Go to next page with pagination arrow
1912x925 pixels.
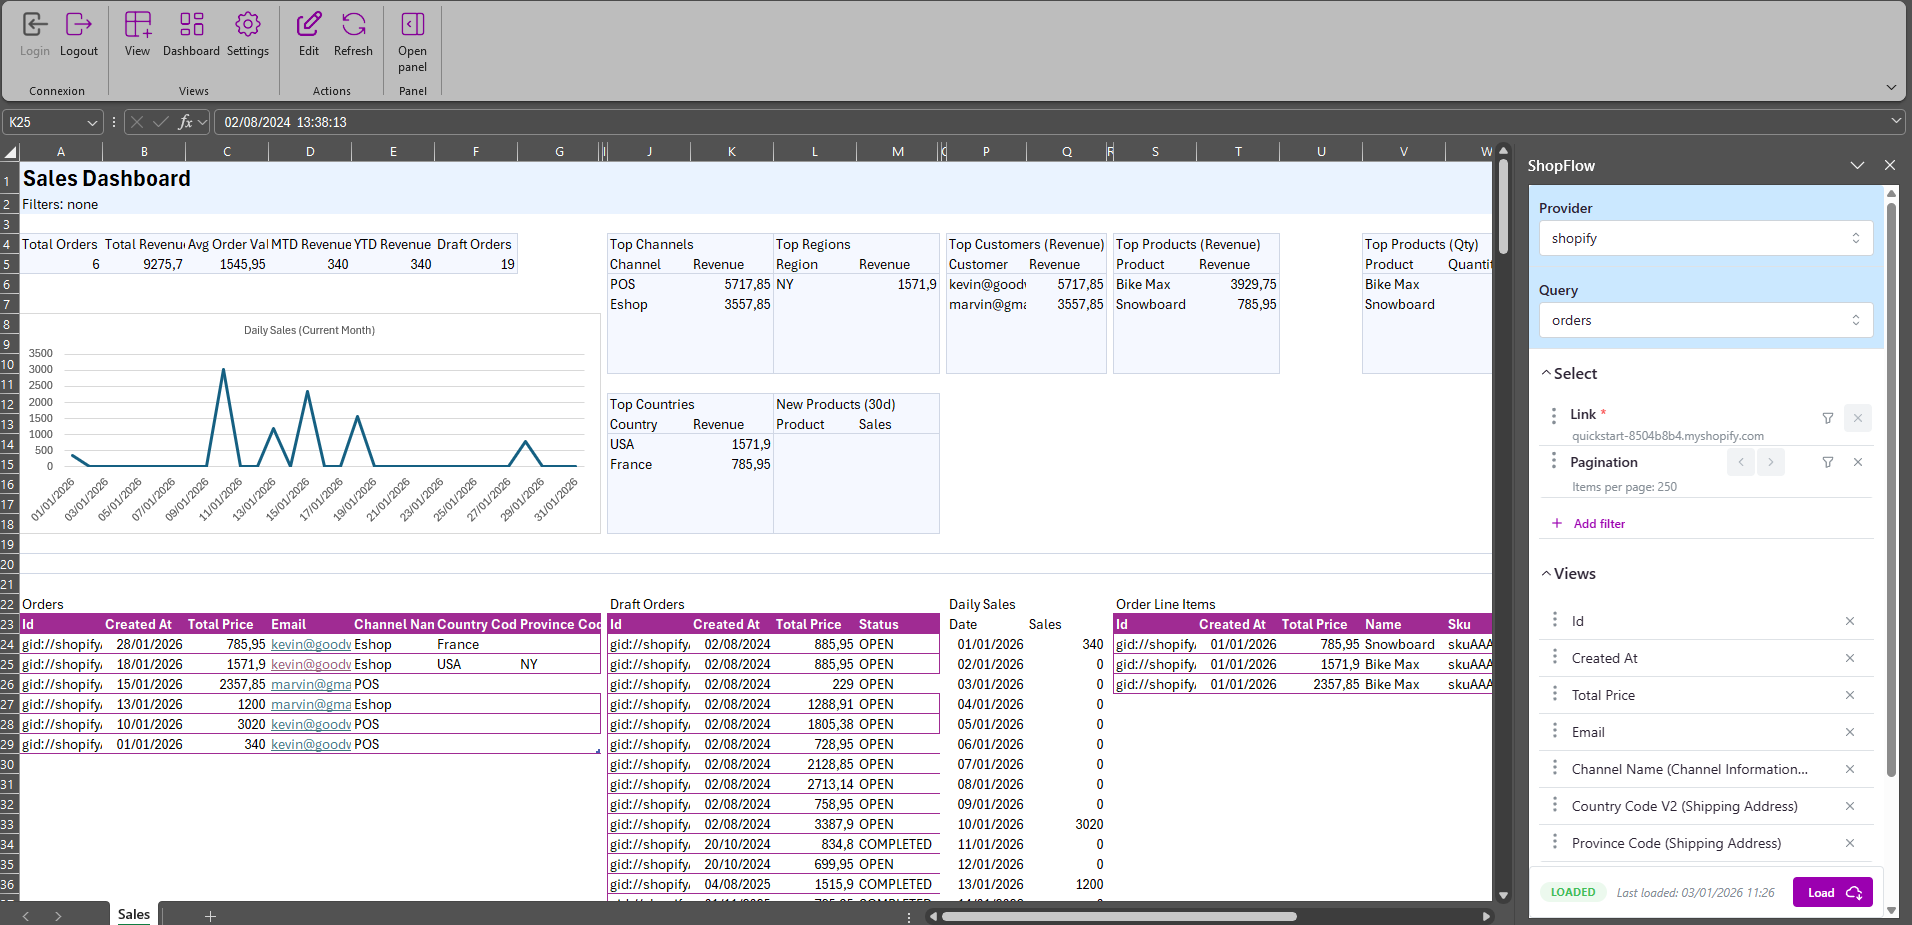1770,462
